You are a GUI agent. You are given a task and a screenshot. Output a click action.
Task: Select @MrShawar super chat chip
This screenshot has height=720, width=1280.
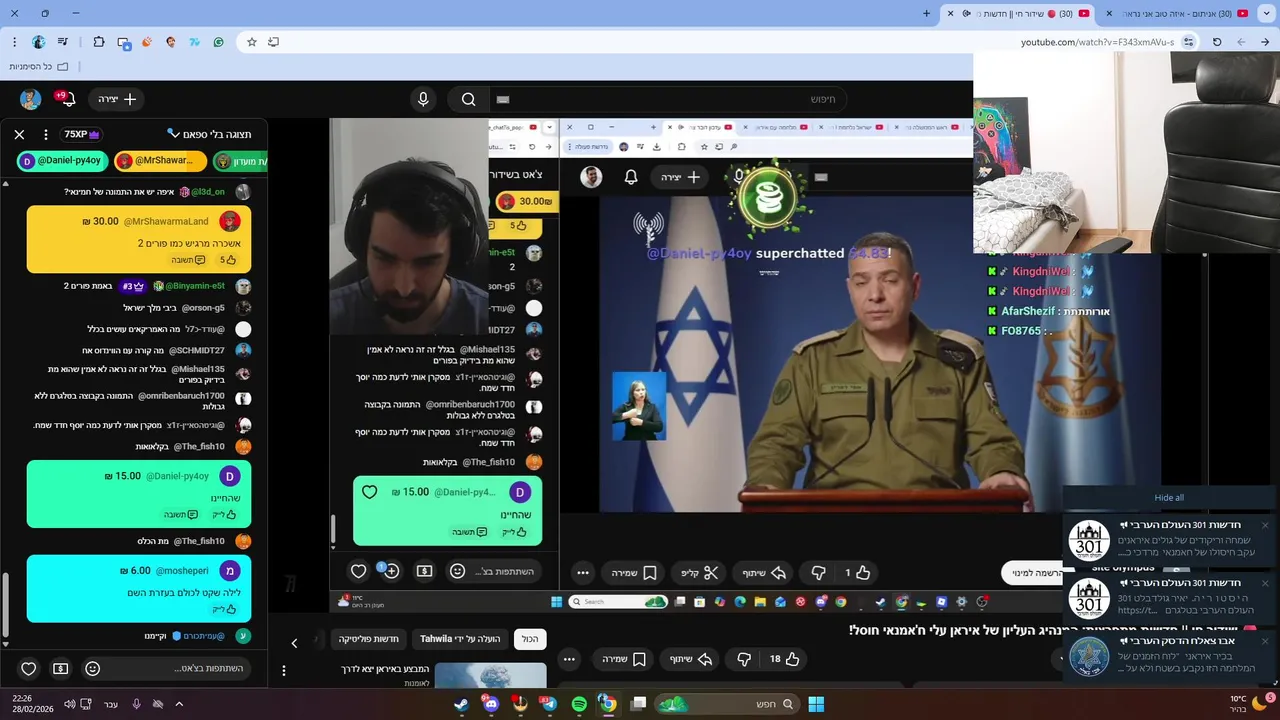tap(160, 161)
